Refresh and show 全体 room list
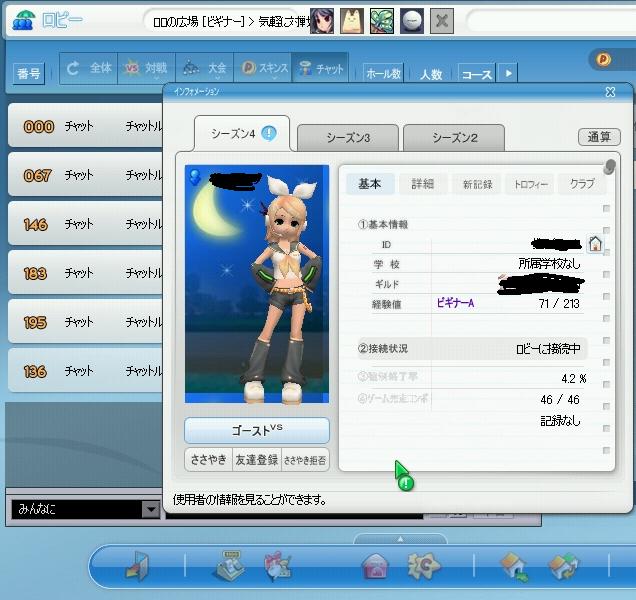636x600 pixels. coord(89,68)
